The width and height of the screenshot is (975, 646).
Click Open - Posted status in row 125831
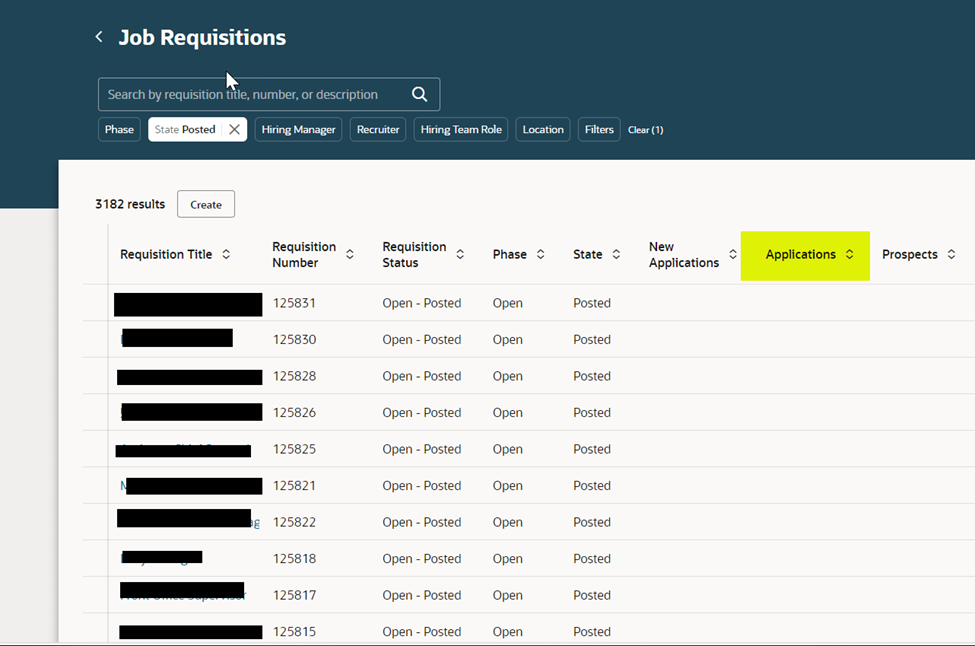pos(422,303)
